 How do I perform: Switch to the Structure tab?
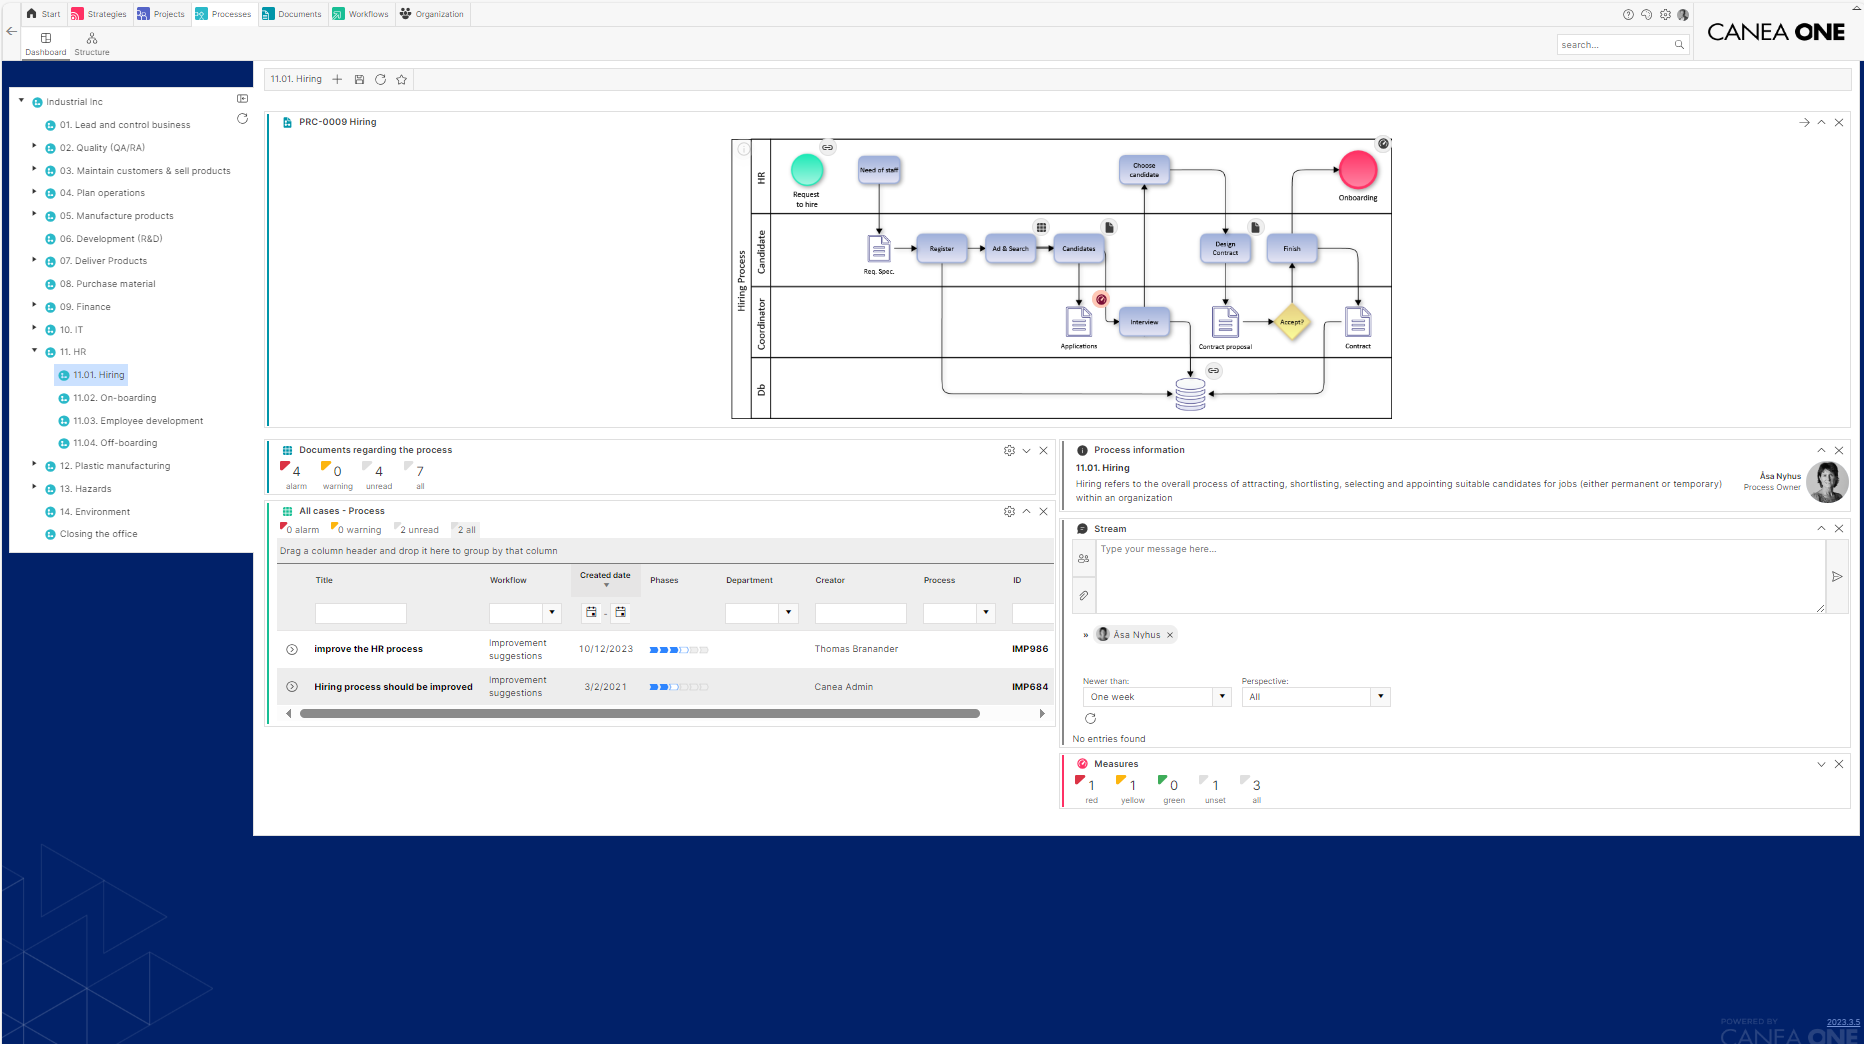[x=91, y=43]
